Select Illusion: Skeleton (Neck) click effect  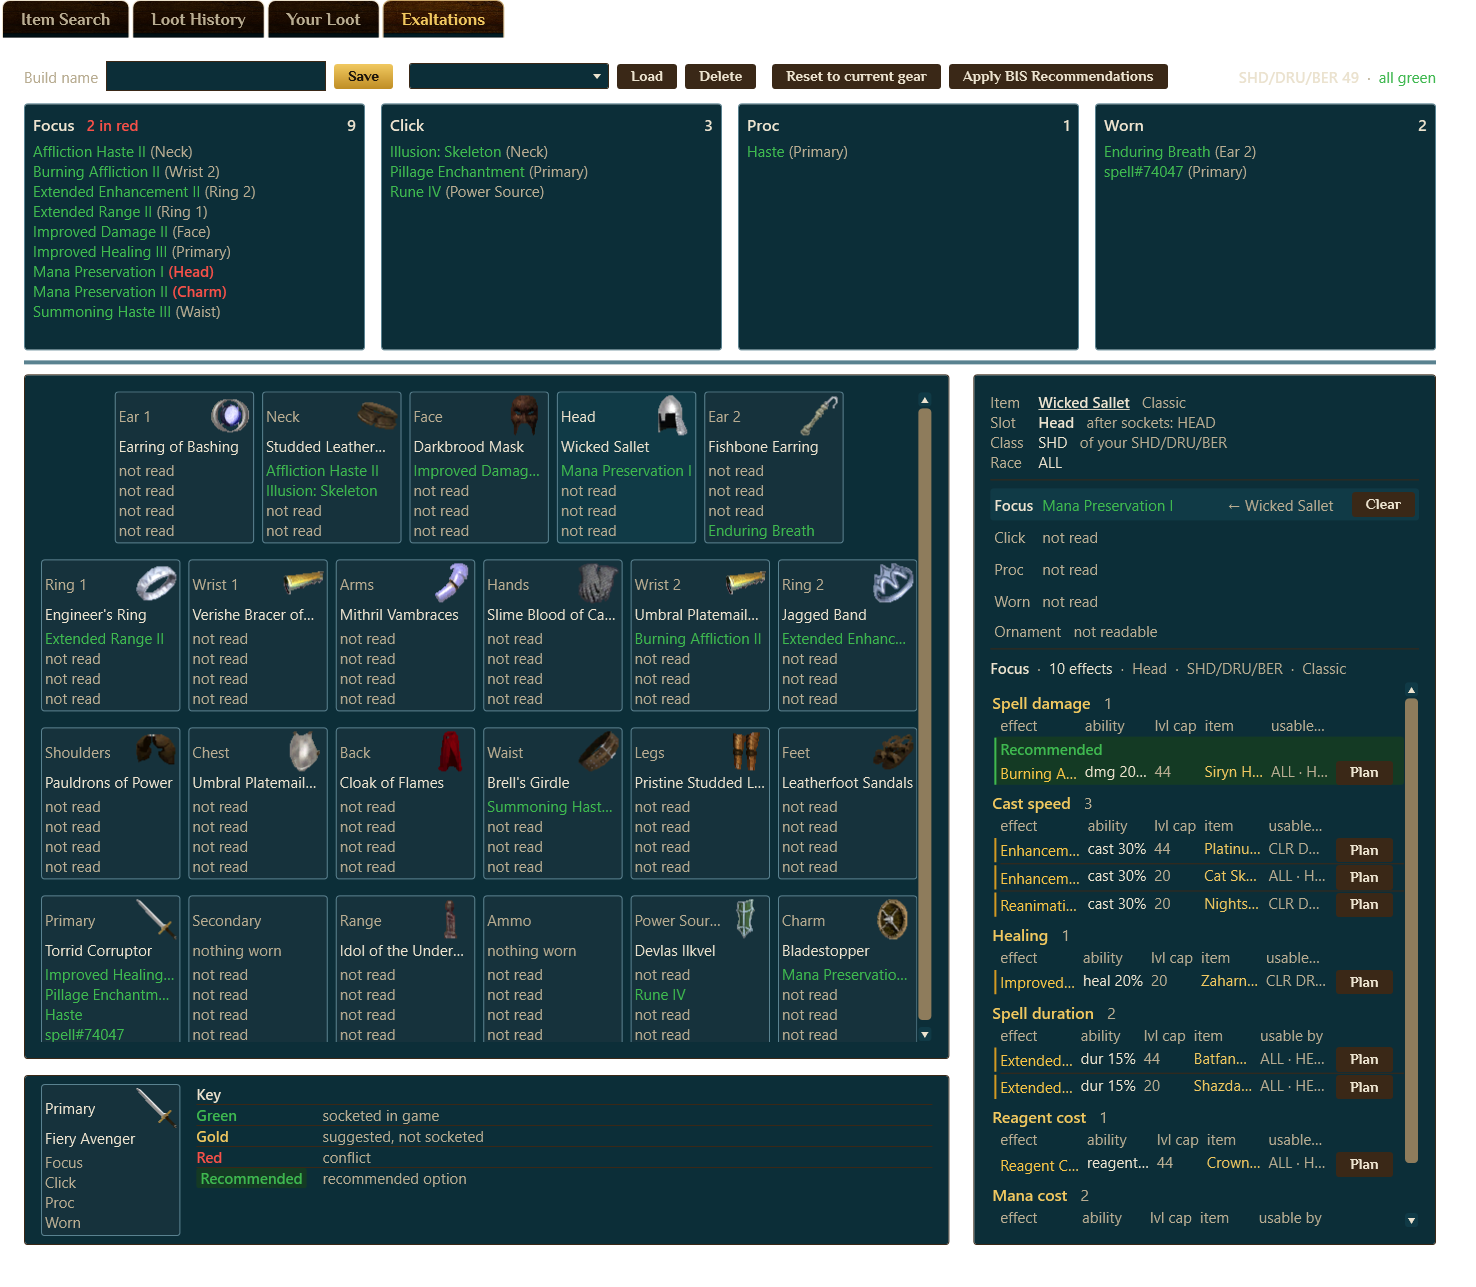pos(469,152)
